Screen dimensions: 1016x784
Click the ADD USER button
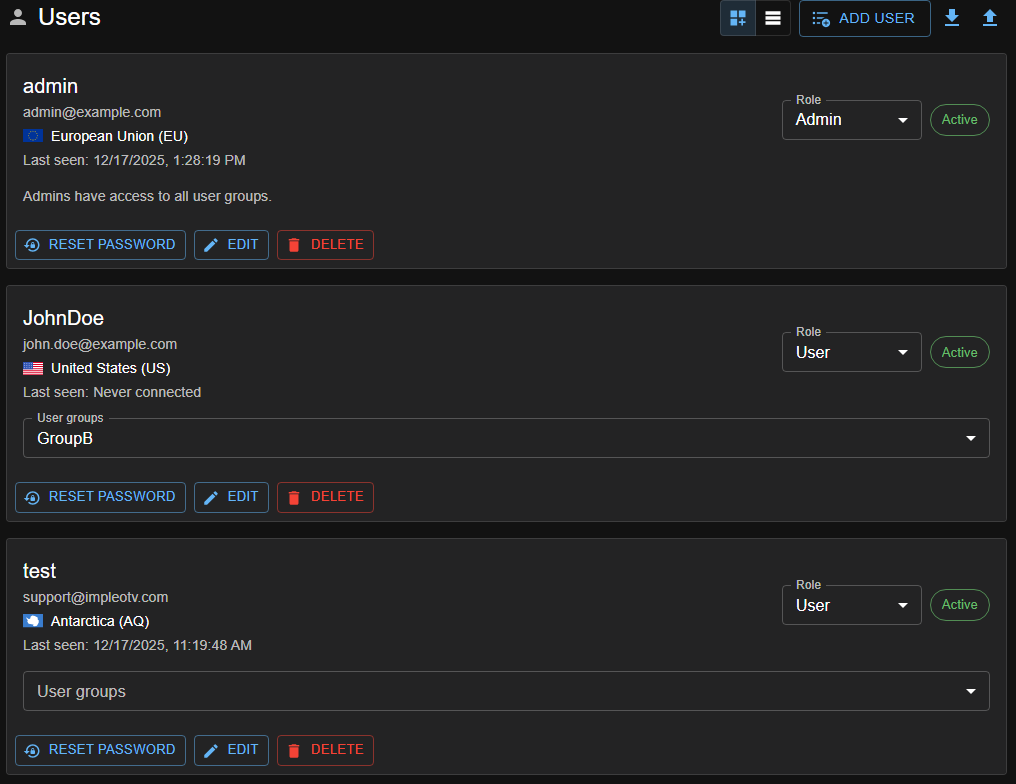[864, 17]
